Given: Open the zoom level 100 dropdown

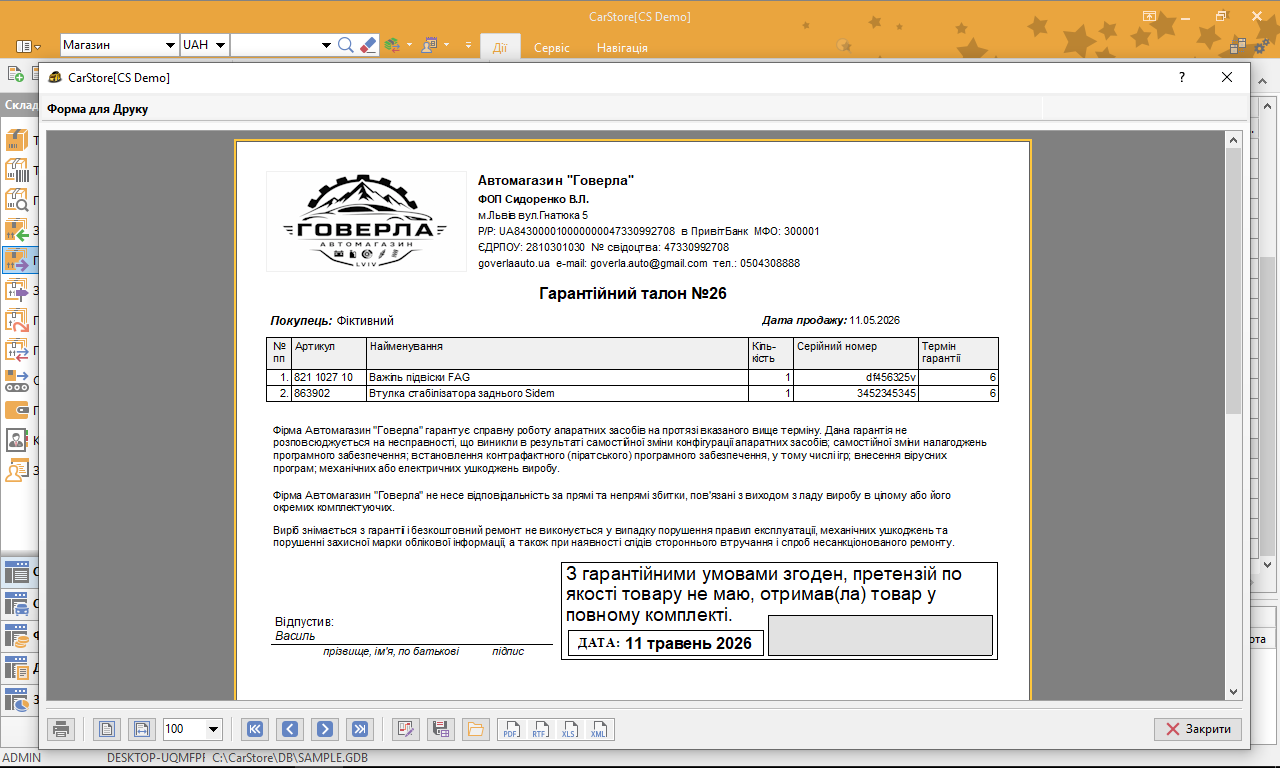Looking at the screenshot, I should click(213, 729).
